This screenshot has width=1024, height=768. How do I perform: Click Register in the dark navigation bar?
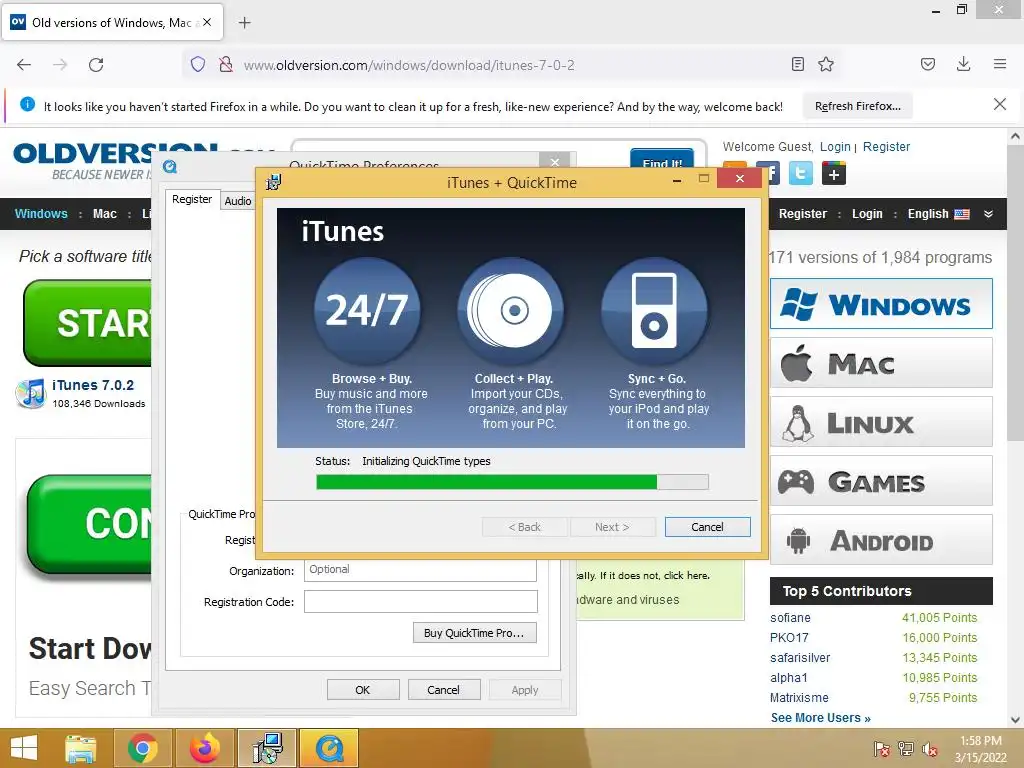pos(803,214)
